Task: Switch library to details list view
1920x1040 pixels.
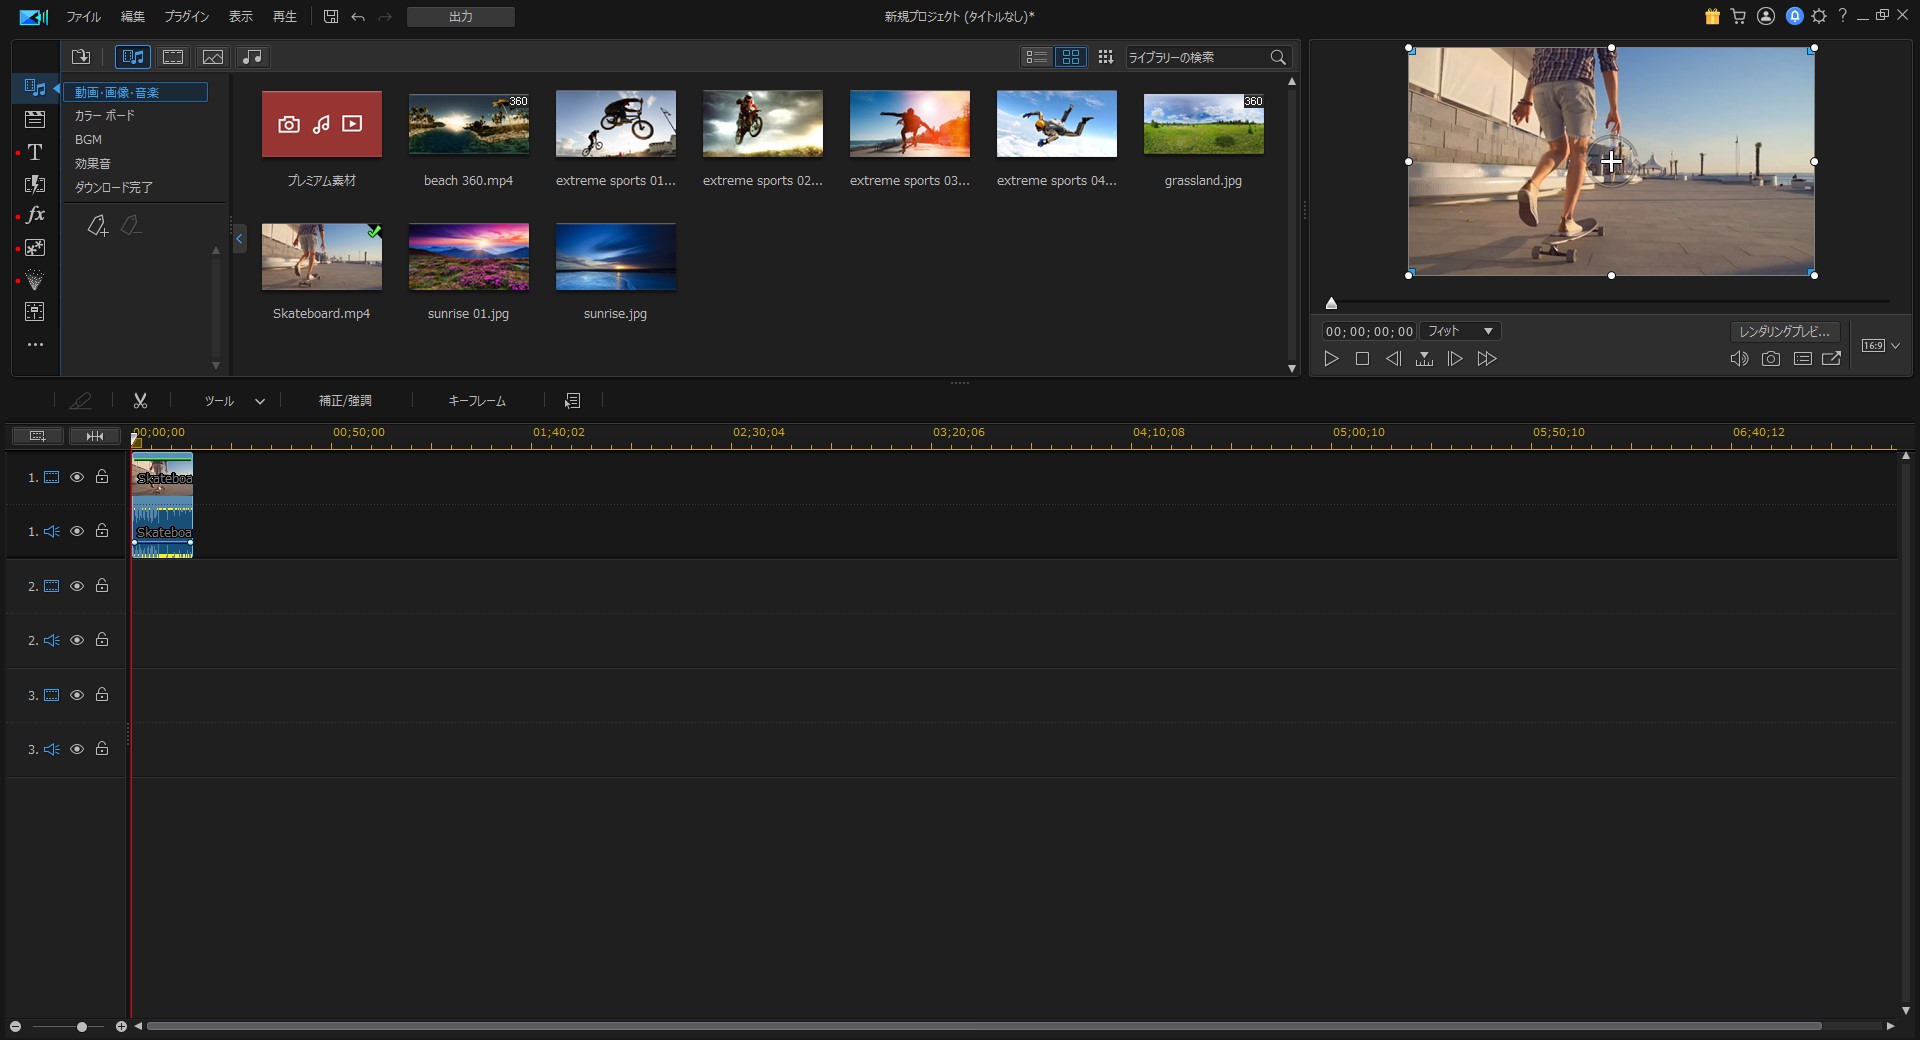Action: tap(1036, 57)
